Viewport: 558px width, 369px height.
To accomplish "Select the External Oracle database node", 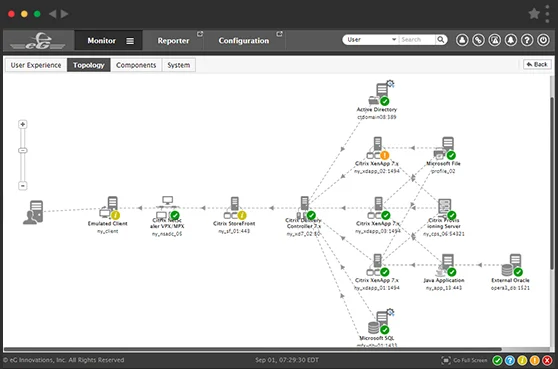I will tap(512, 265).
